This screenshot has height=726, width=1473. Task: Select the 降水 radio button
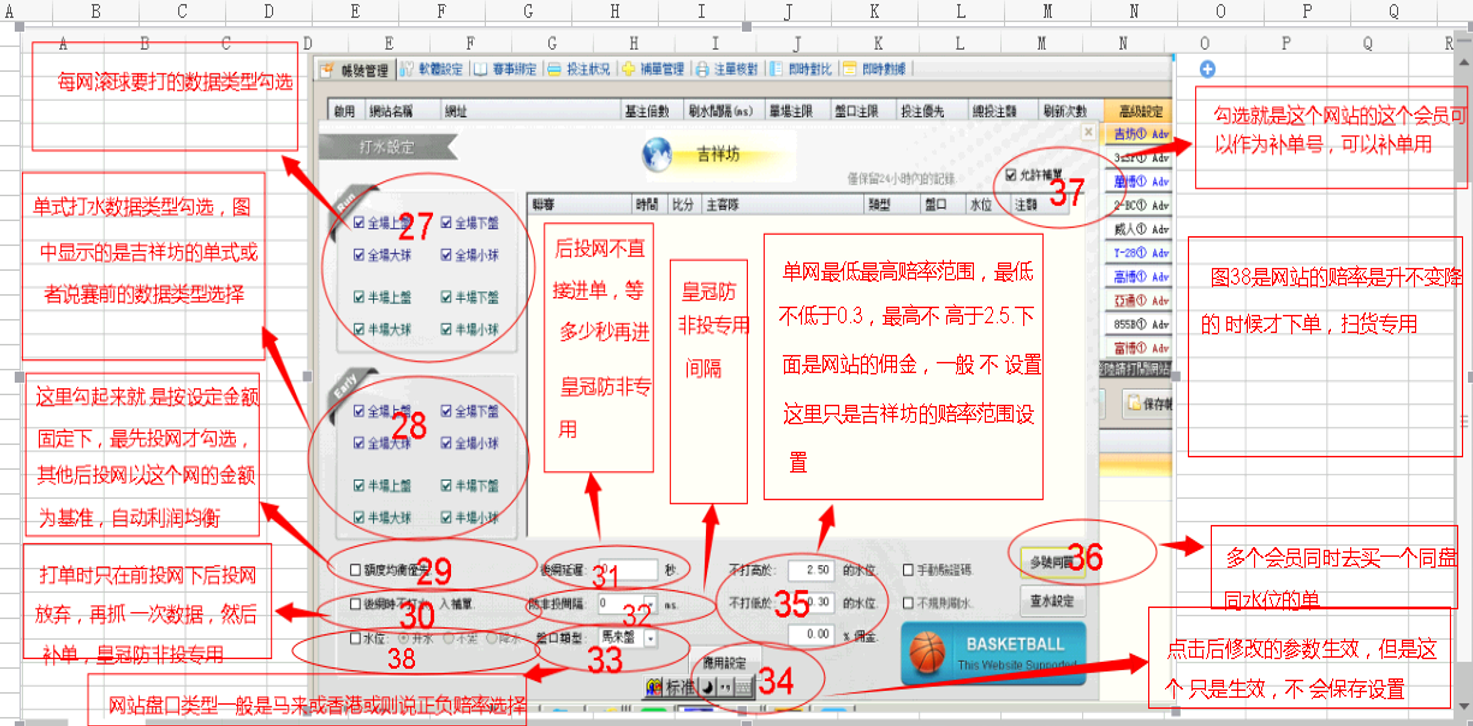(491, 637)
